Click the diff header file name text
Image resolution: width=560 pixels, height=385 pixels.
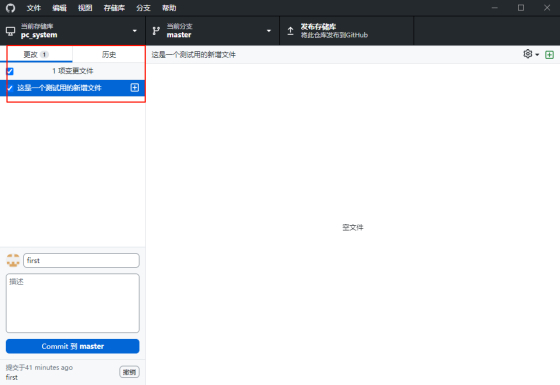pos(194,55)
